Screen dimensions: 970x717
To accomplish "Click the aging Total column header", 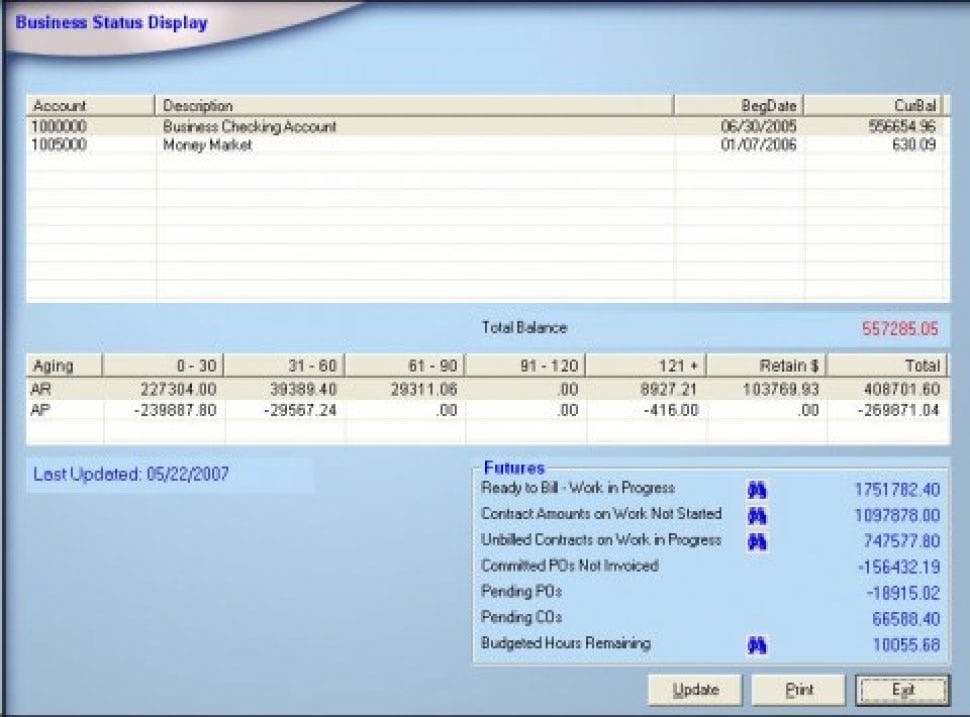I will [x=887, y=366].
